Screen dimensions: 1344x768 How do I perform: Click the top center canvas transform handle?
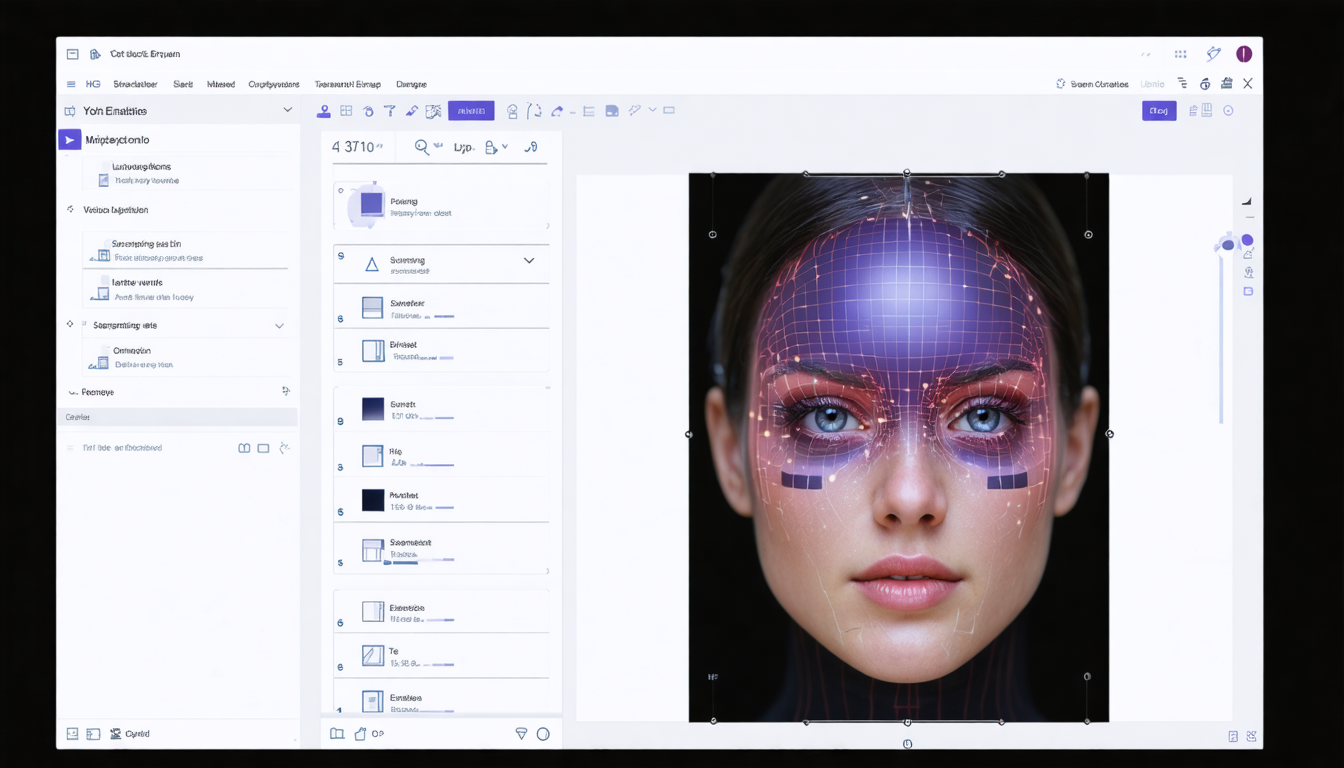pyautogui.click(x=907, y=173)
